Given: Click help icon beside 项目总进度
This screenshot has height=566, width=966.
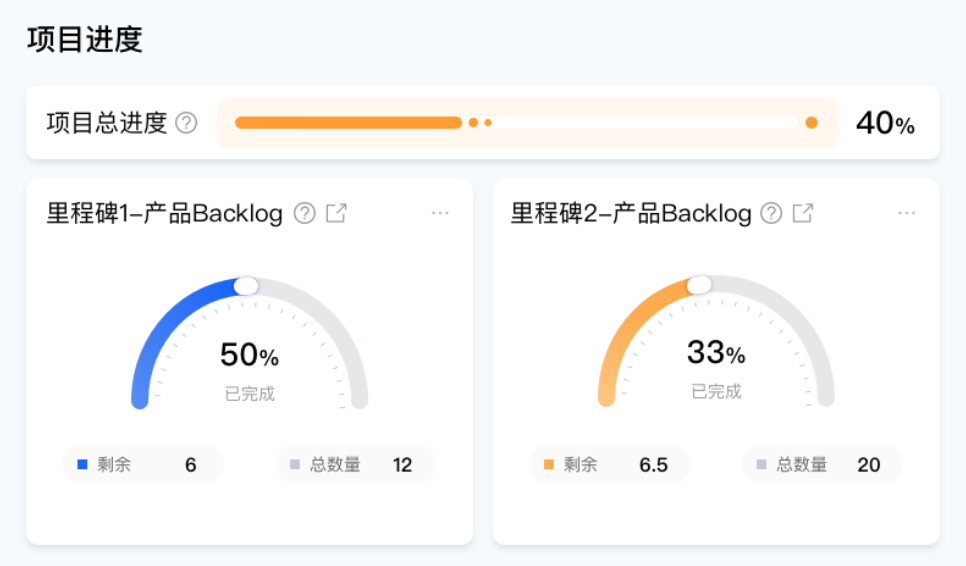Looking at the screenshot, I should [x=186, y=123].
